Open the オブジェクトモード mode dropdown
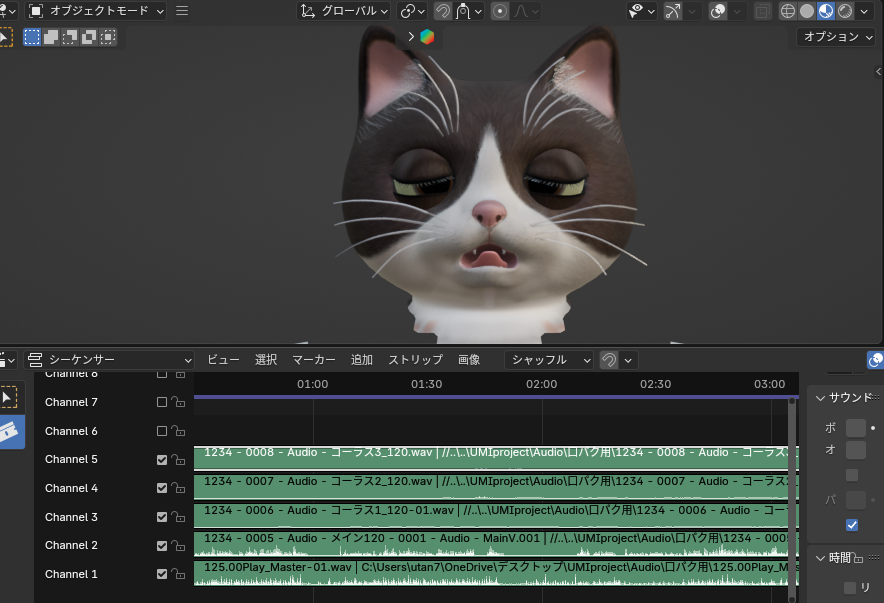Image resolution: width=884 pixels, height=603 pixels. point(96,11)
